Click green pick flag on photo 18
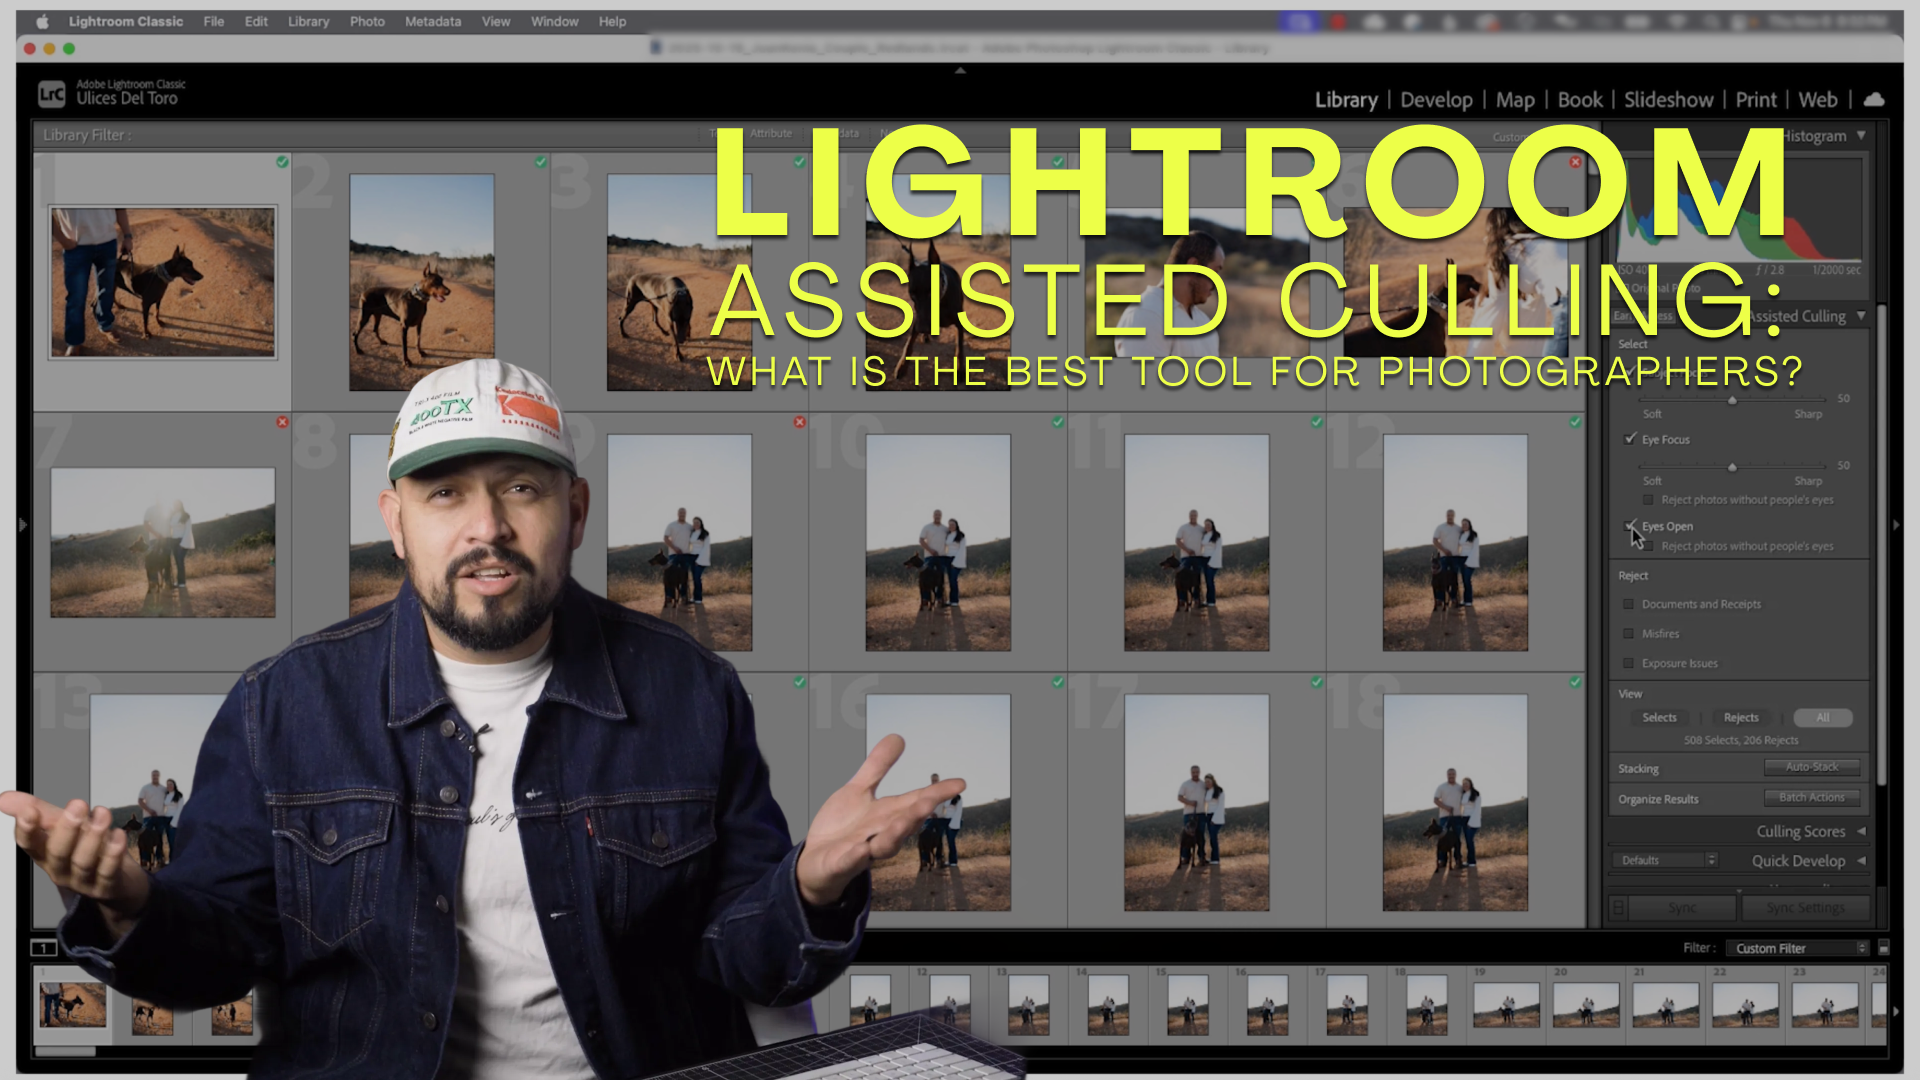Screen dimensions: 1920x1080 [1575, 682]
